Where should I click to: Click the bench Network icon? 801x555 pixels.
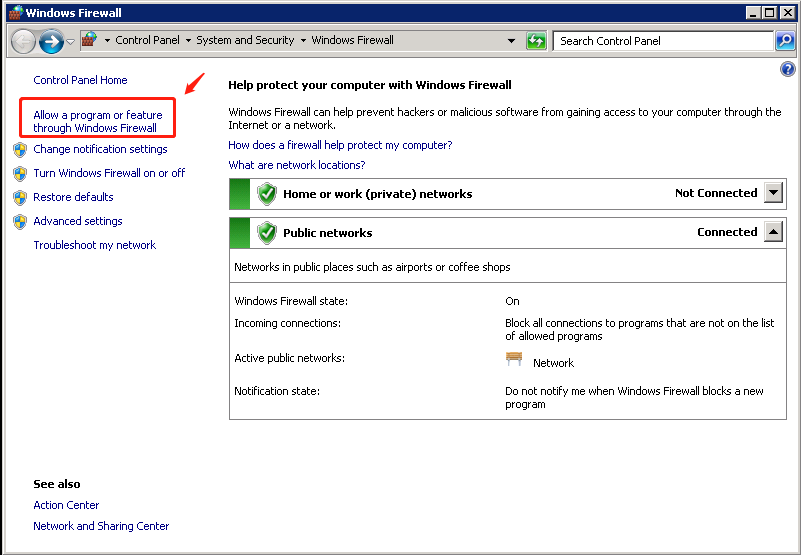pos(514,359)
